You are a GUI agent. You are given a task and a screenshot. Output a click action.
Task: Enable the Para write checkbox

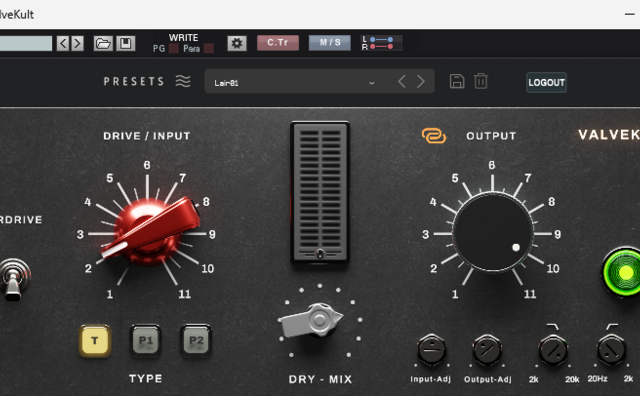[x=209, y=49]
